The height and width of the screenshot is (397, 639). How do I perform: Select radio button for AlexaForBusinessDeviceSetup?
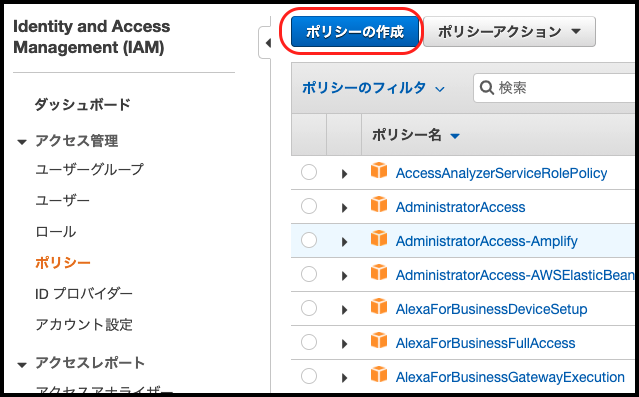tap(309, 308)
